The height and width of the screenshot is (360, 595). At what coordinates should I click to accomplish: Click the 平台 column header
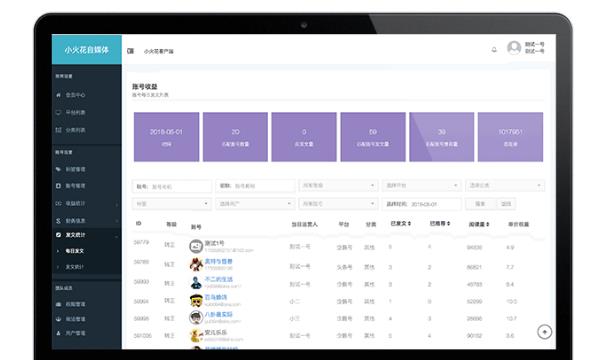pyautogui.click(x=344, y=224)
